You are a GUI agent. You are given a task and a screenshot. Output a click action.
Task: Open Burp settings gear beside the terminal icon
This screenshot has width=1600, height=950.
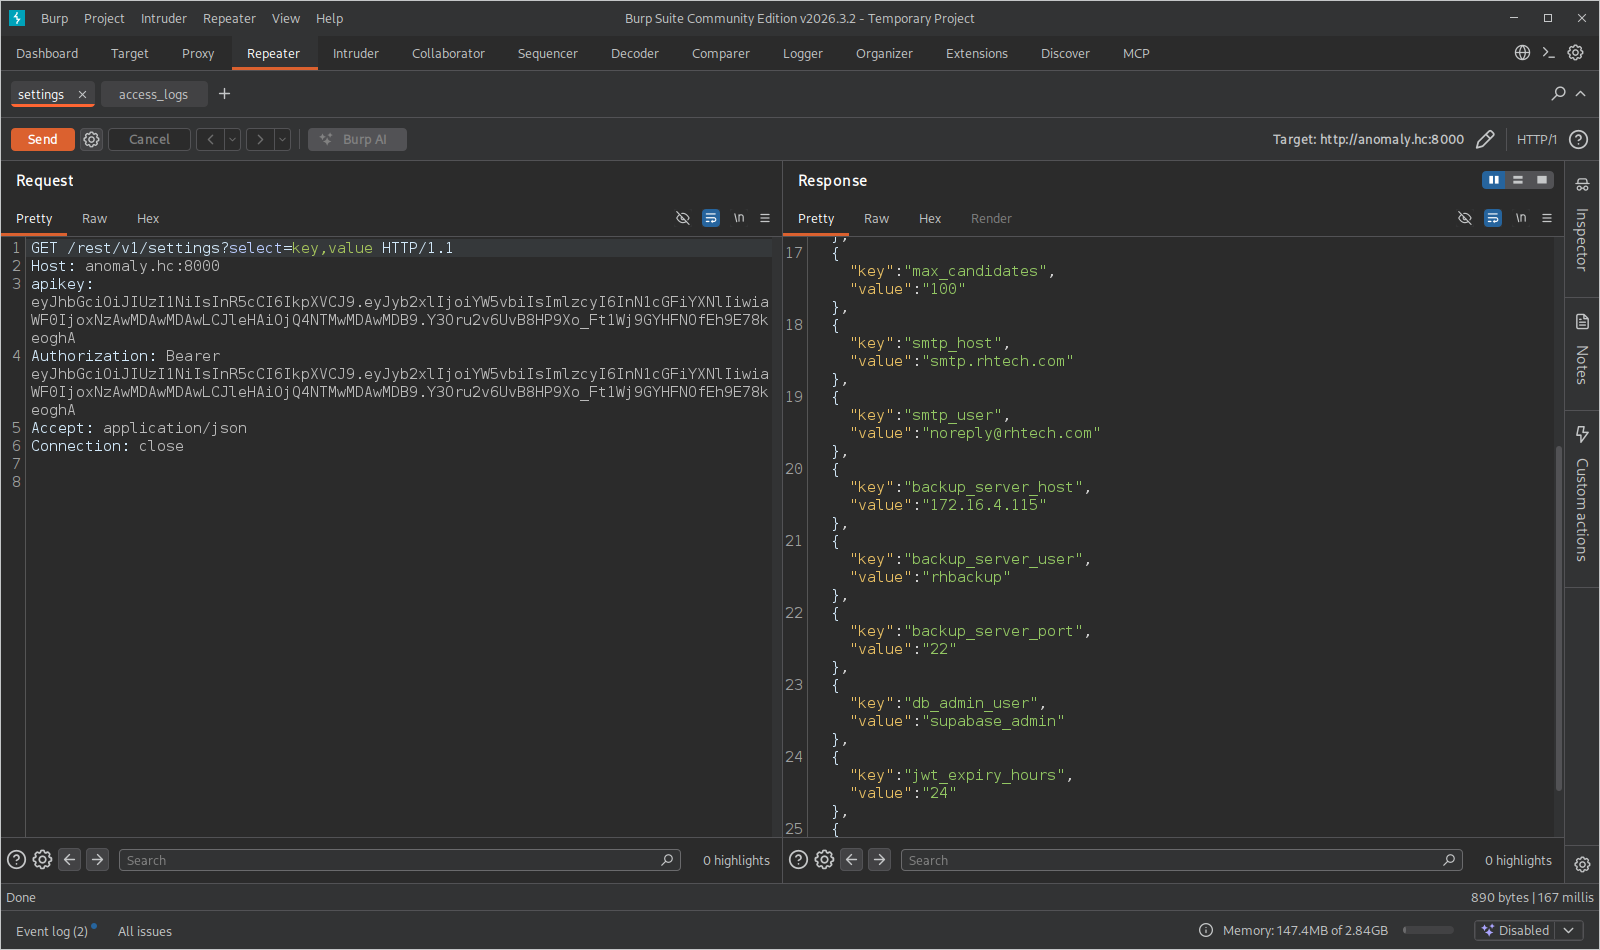[x=1575, y=53]
